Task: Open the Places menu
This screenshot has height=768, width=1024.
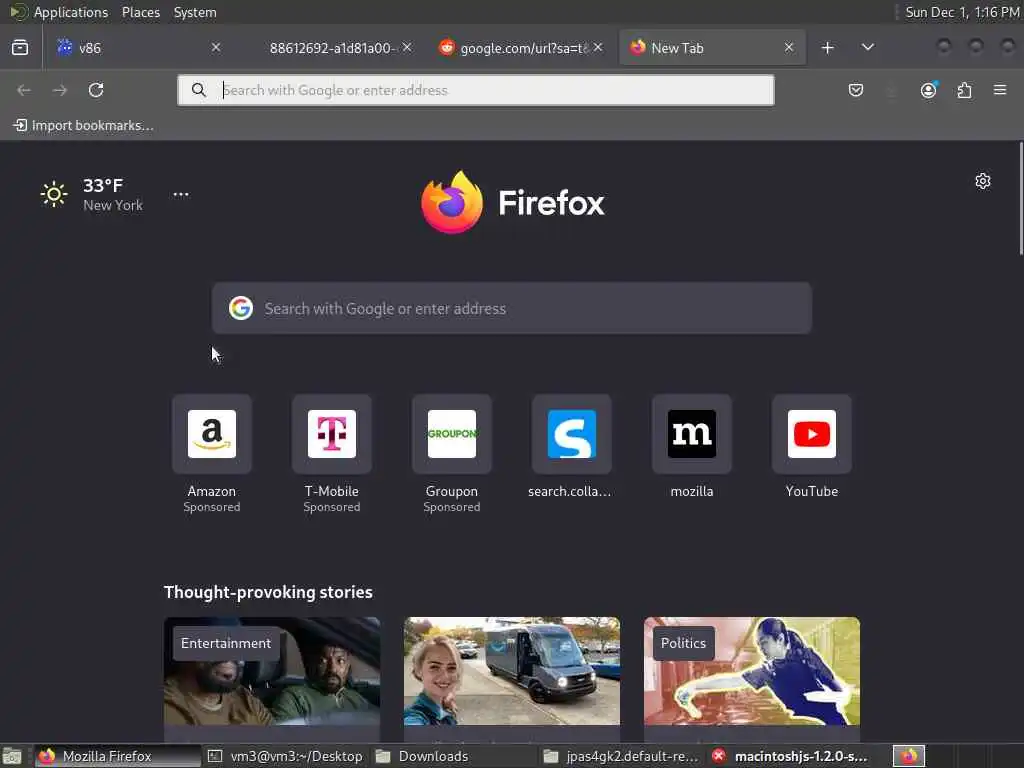Action: point(141,12)
